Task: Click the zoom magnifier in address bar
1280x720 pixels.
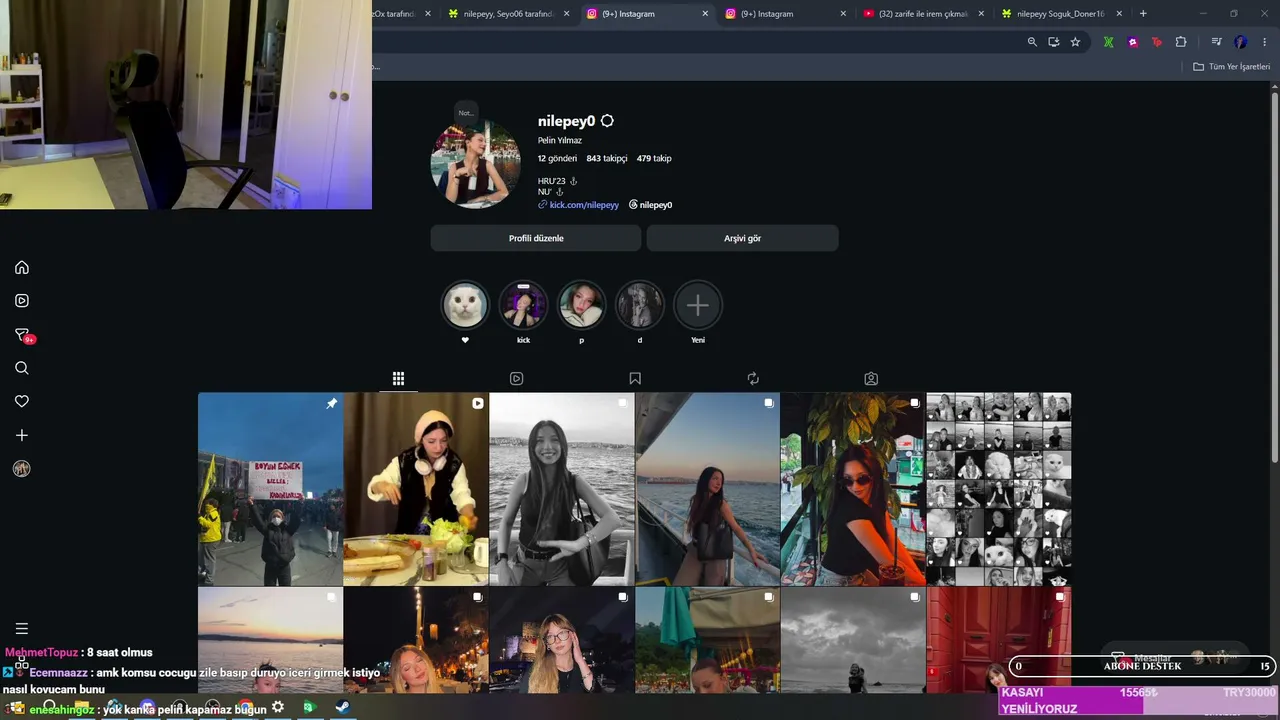Action: [1032, 42]
